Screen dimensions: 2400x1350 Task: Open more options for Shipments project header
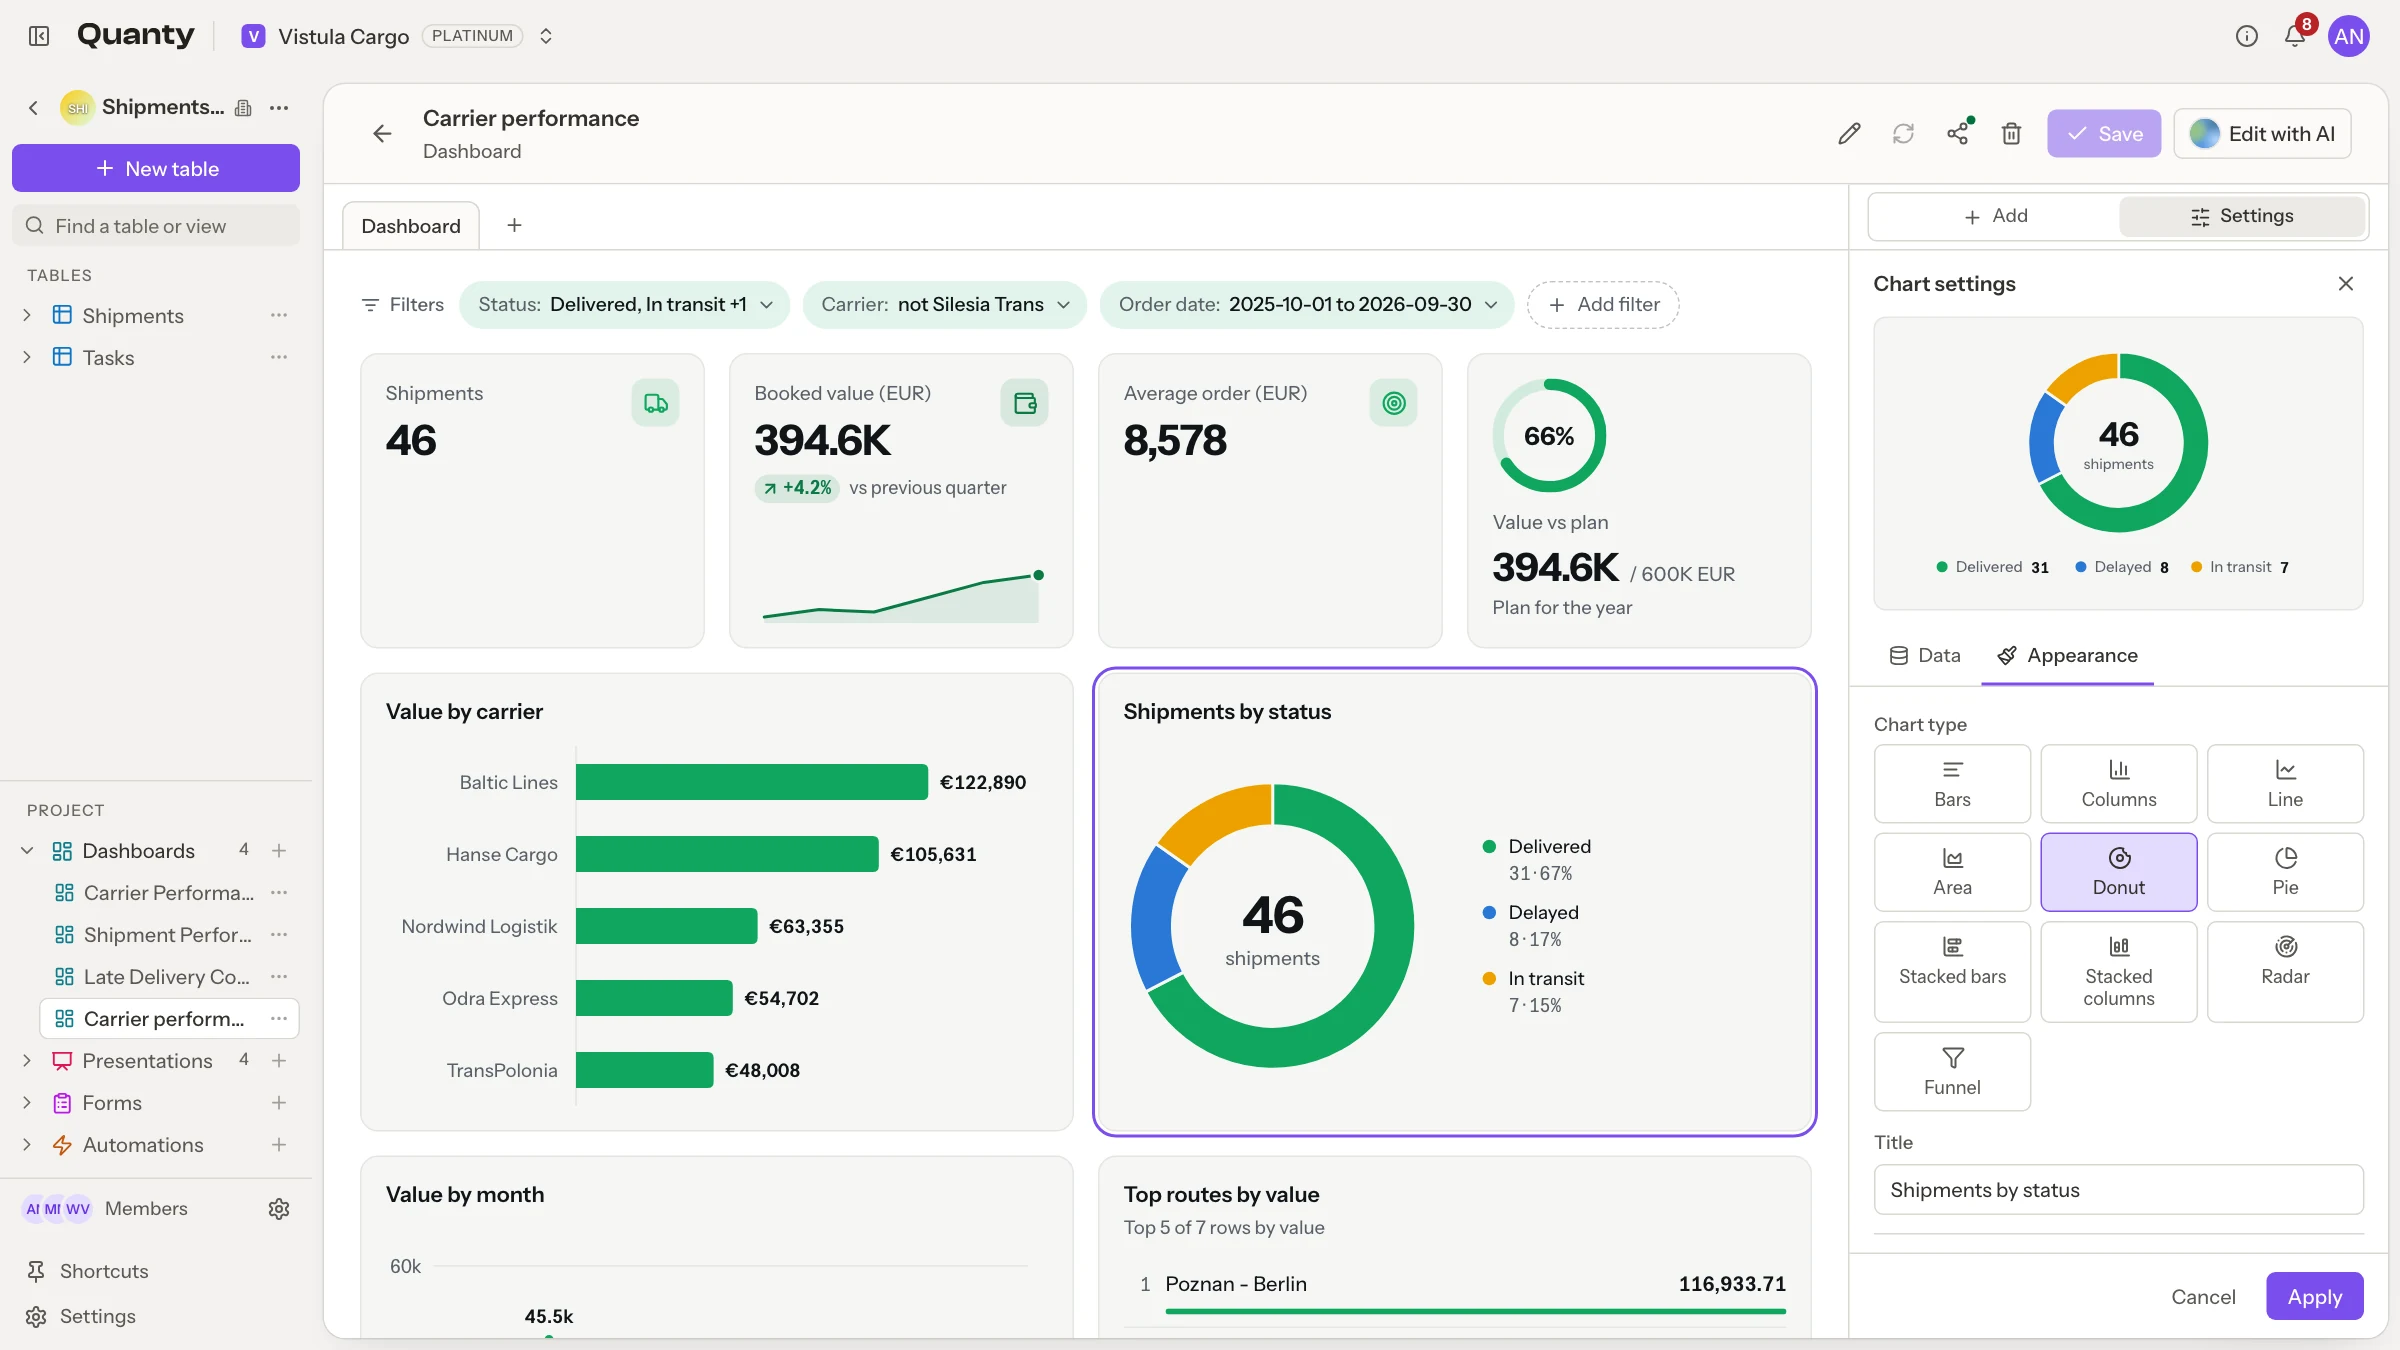pos(279,107)
